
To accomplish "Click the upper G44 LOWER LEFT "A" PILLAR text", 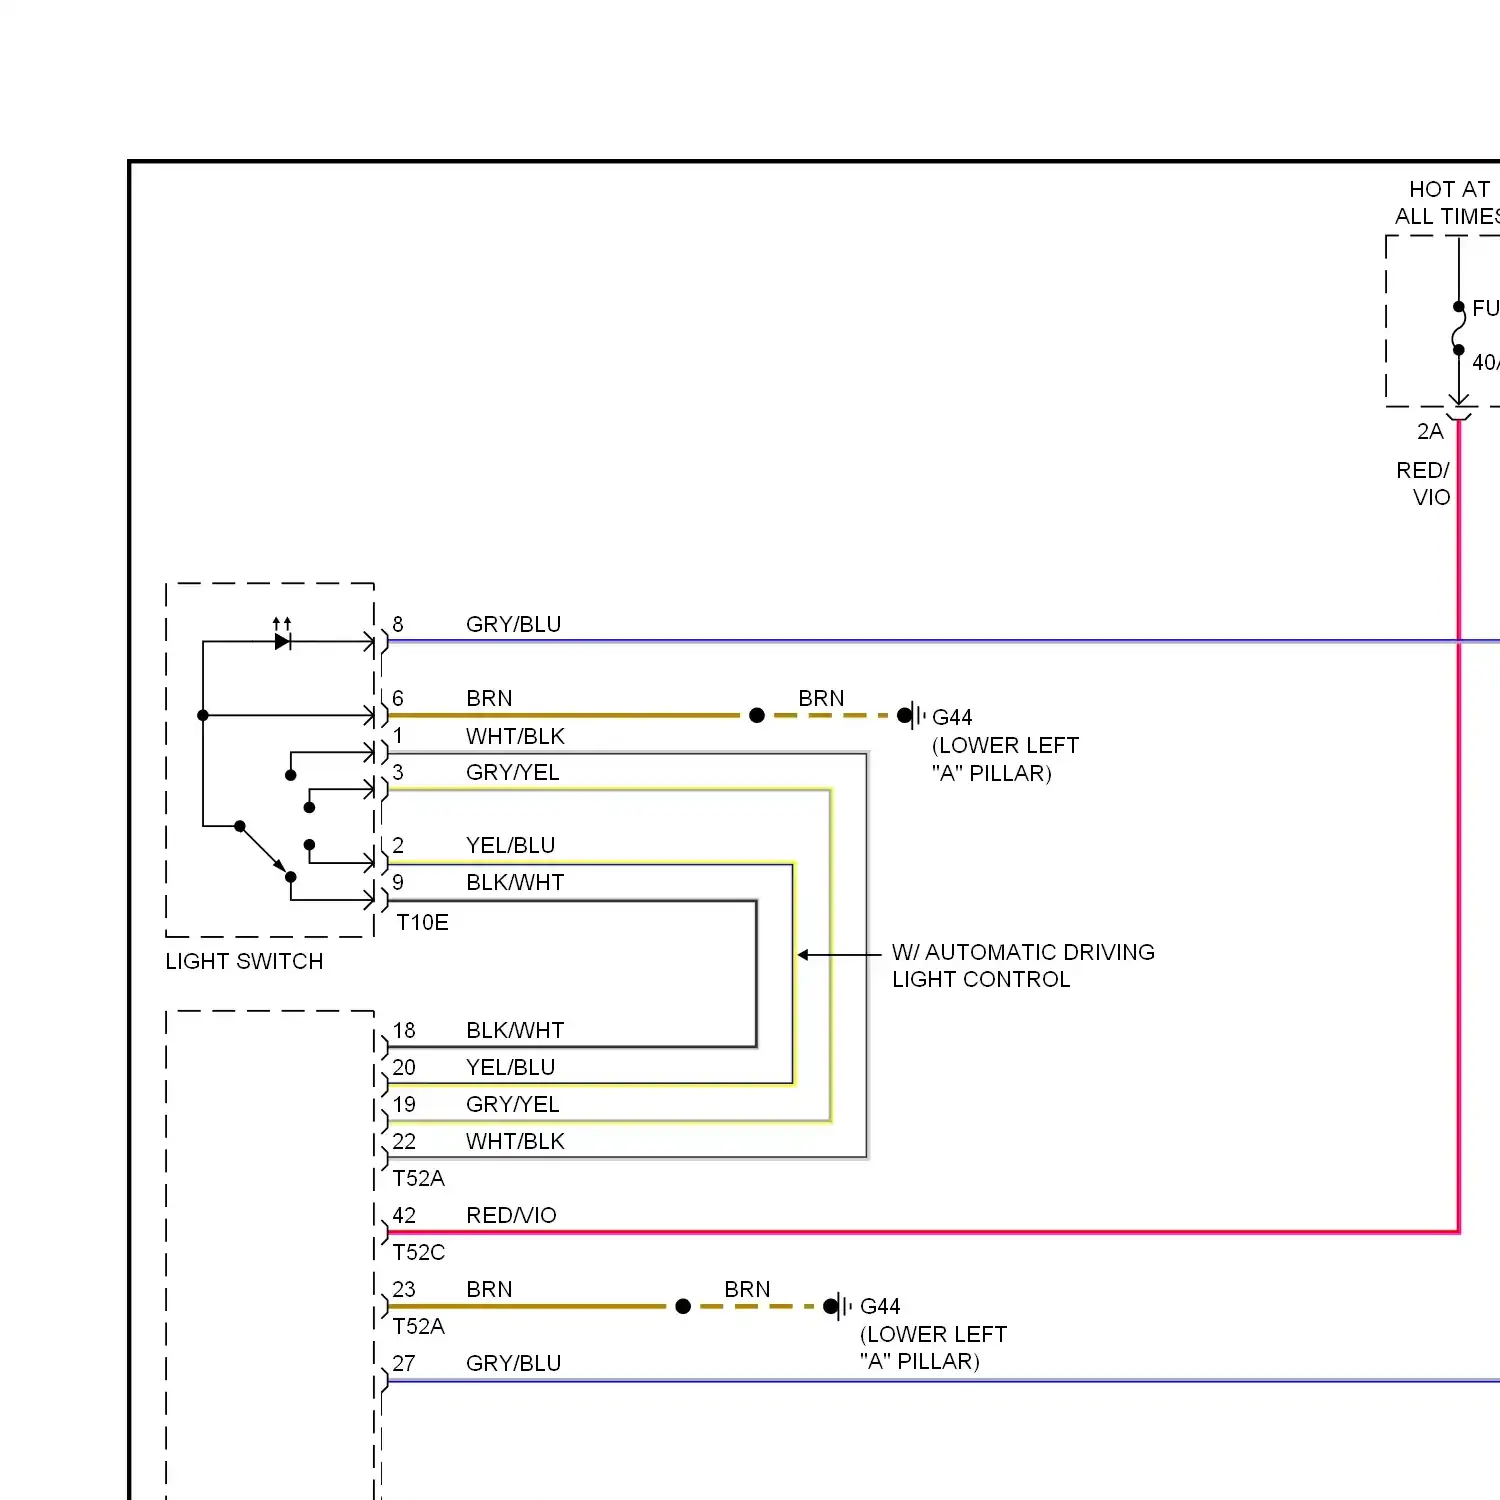I will coord(1005,745).
